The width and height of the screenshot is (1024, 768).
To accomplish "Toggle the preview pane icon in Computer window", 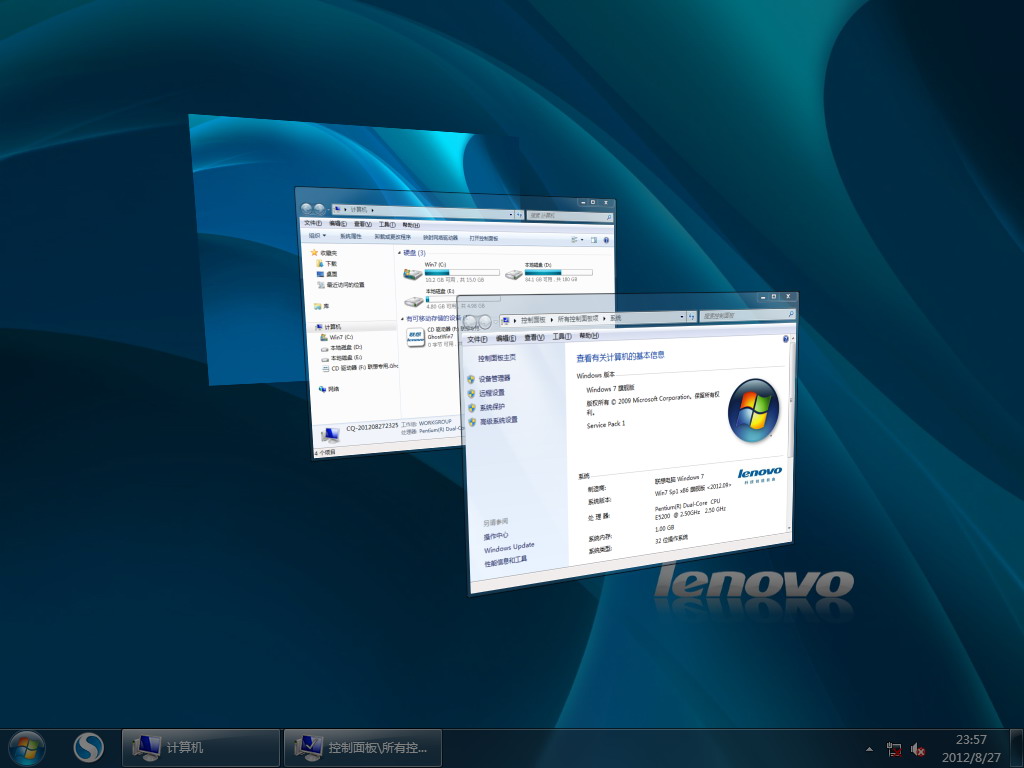I will (594, 240).
